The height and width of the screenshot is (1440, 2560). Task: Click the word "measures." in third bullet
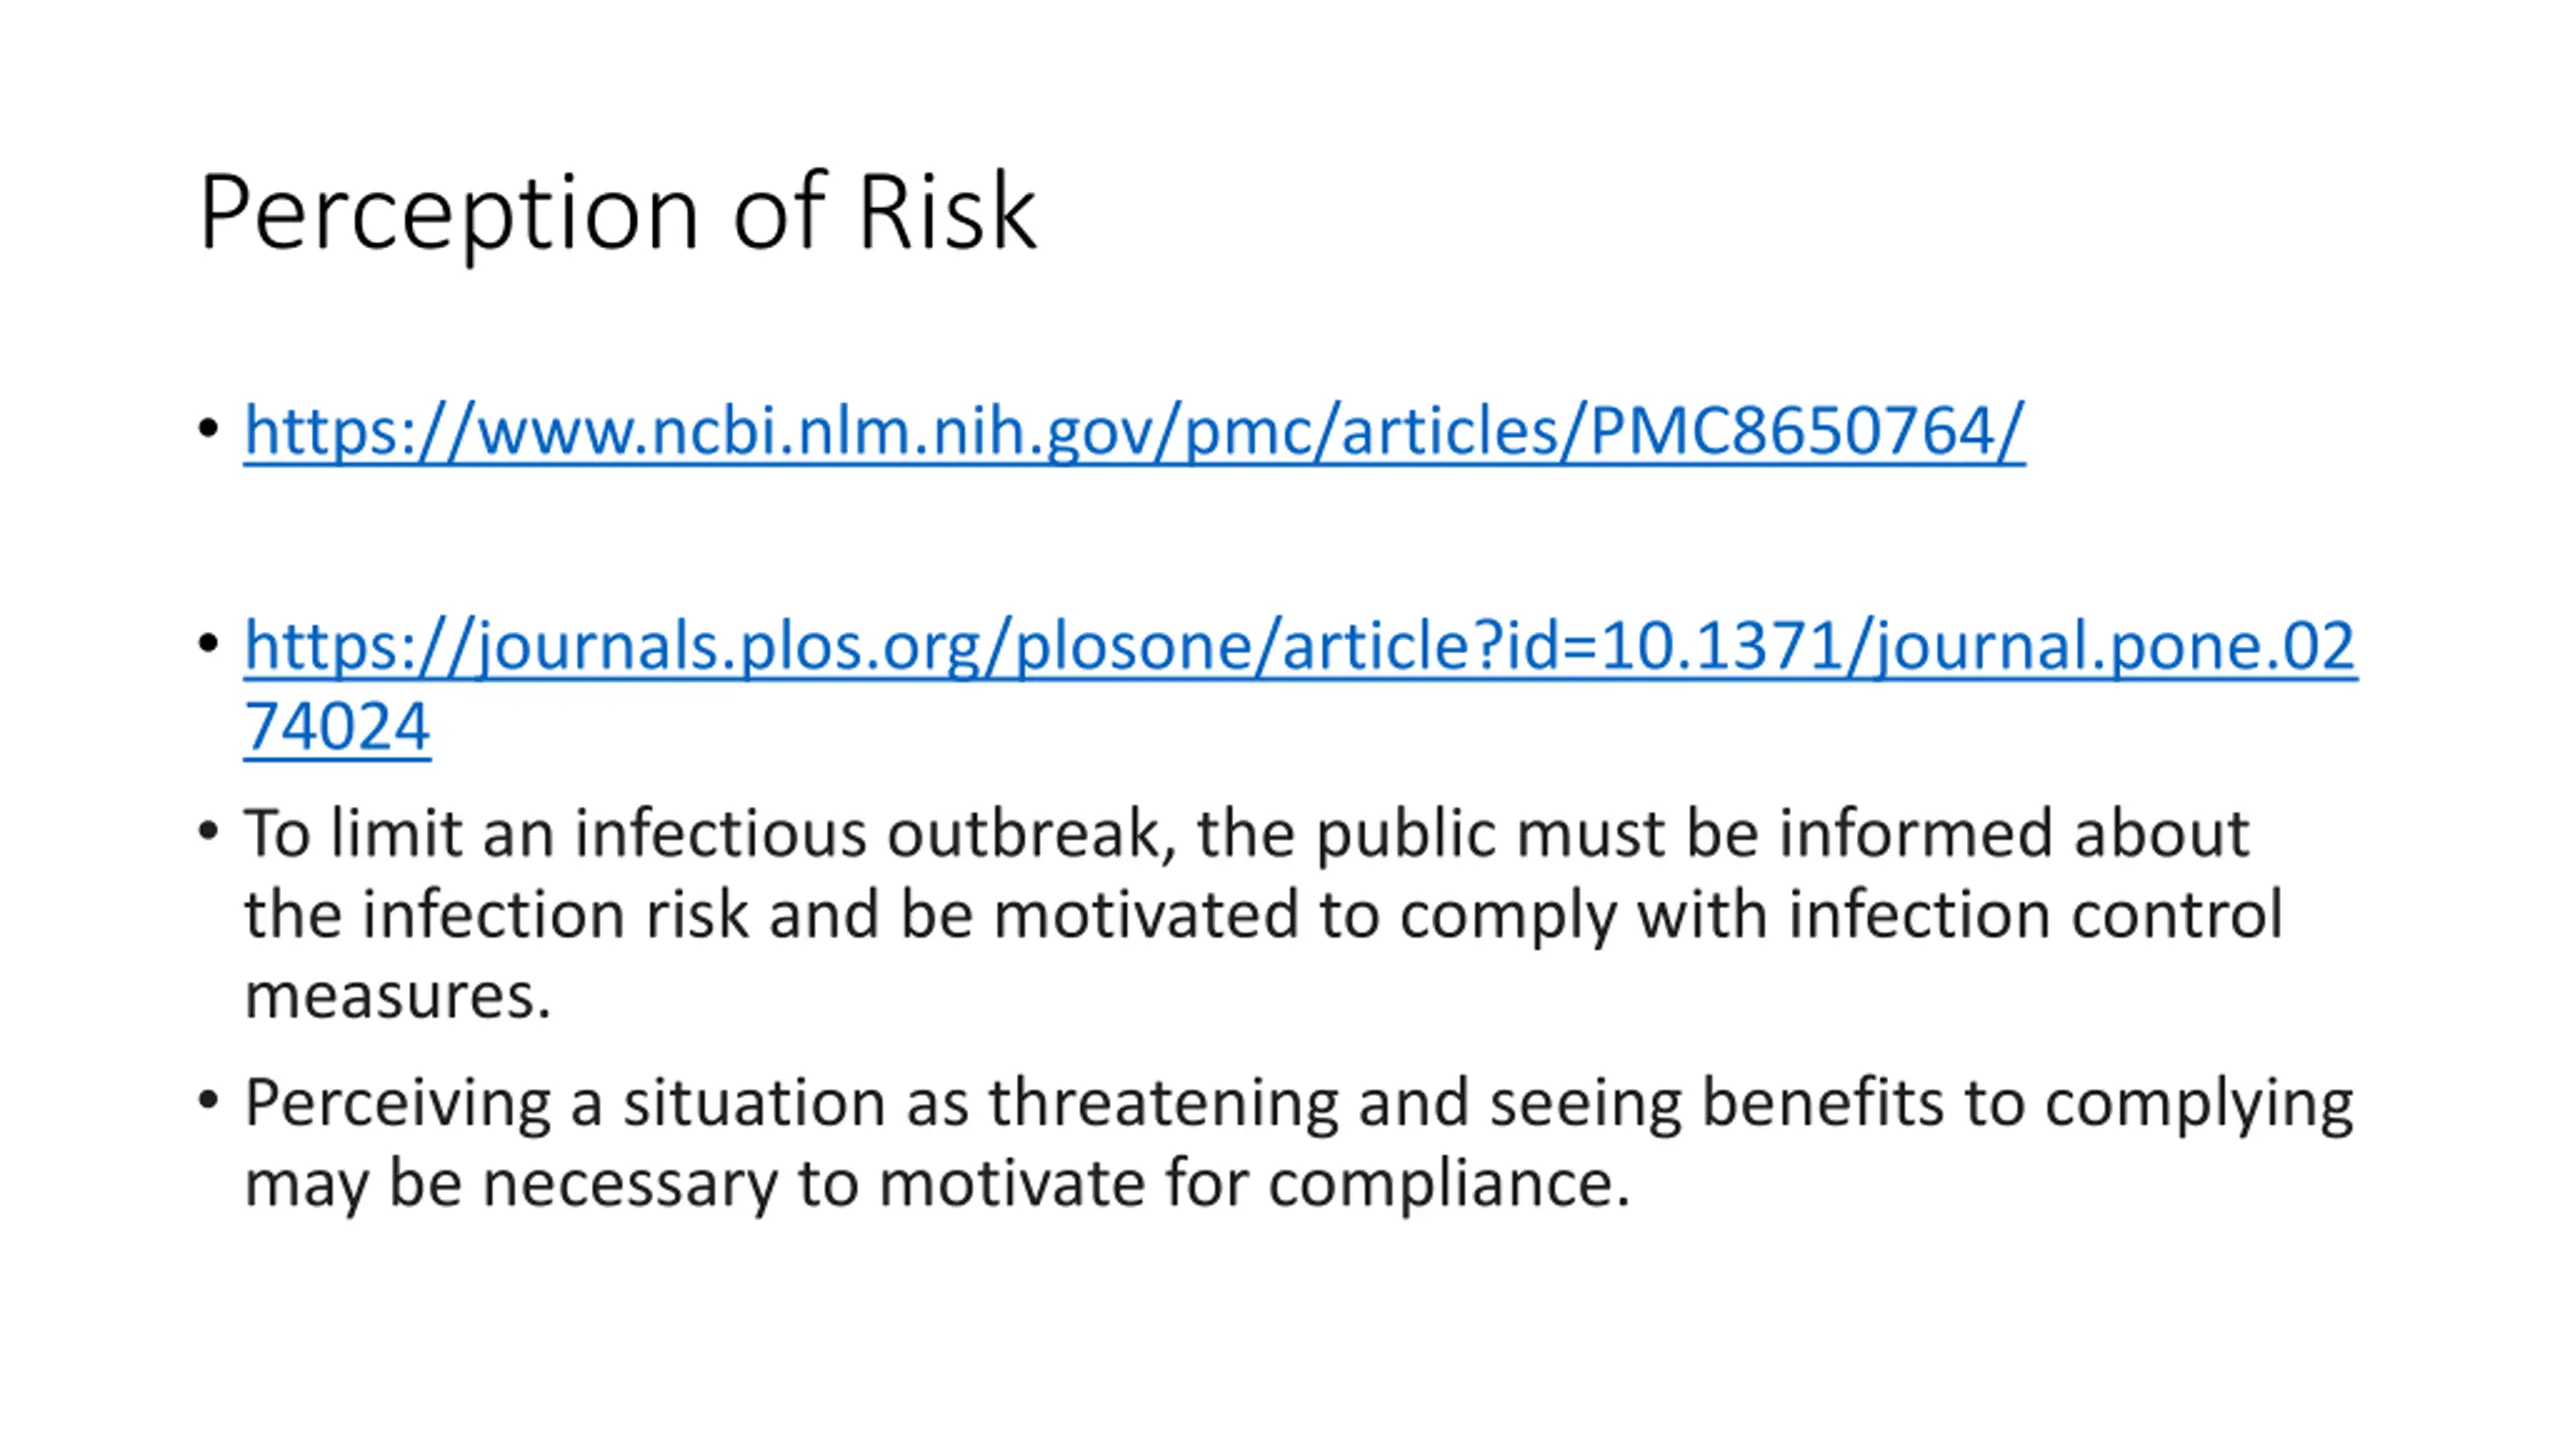[x=398, y=996]
